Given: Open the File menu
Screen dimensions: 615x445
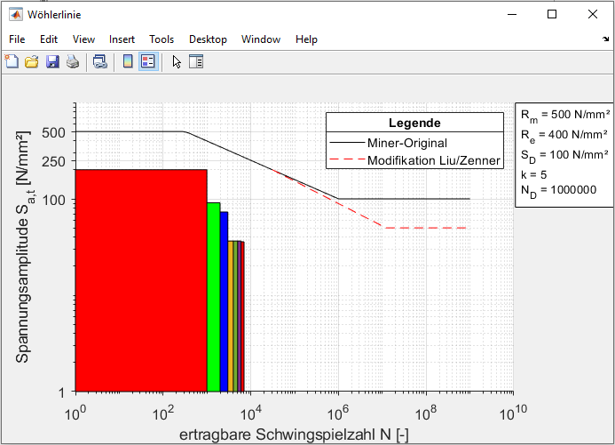Looking at the screenshot, I should (17, 39).
